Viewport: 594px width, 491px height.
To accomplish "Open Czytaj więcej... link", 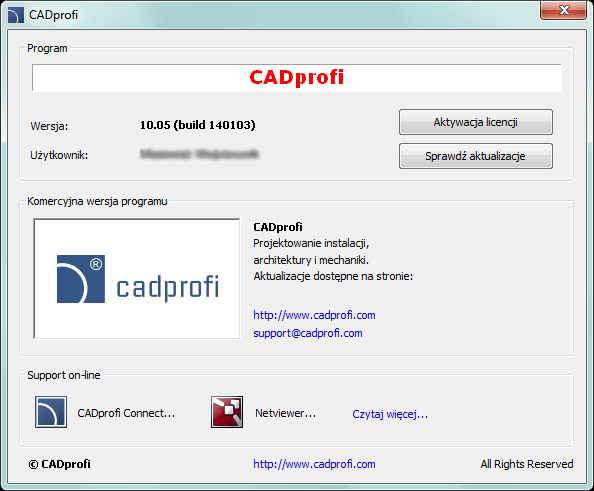I will [390, 414].
